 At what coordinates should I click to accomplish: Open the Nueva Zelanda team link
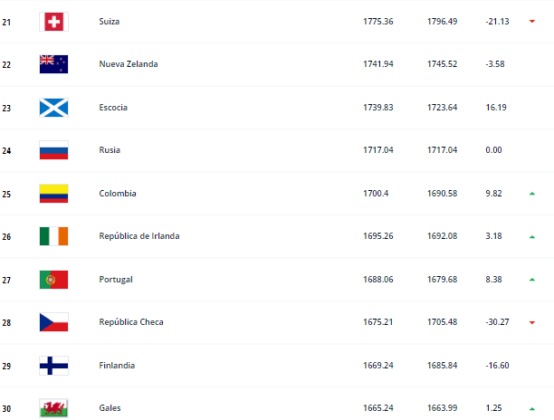click(x=128, y=64)
